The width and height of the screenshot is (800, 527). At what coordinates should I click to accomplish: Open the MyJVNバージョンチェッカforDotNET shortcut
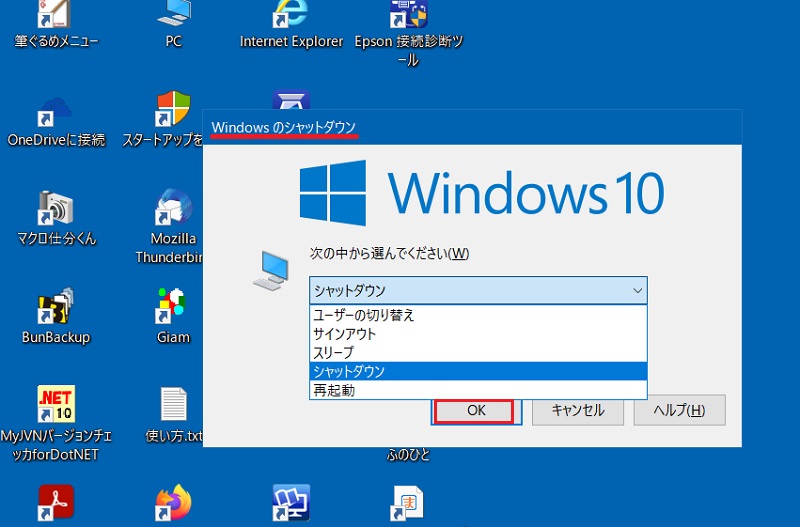[56, 423]
